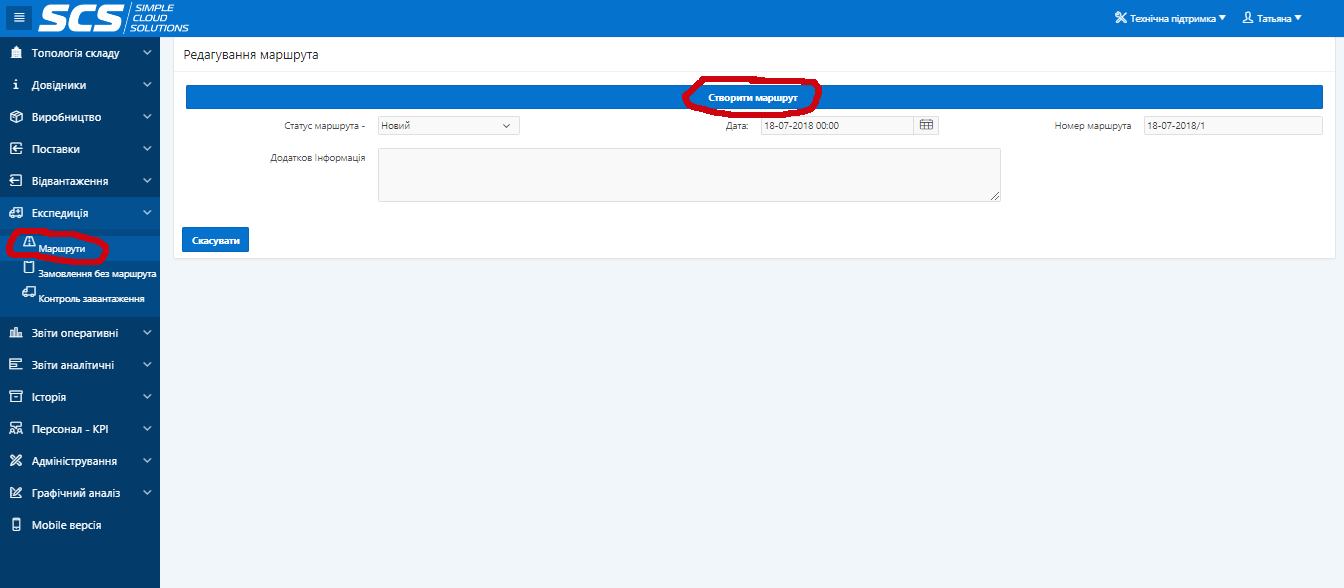Expand the Довідники menu section
1344x588 pixels.
point(80,85)
